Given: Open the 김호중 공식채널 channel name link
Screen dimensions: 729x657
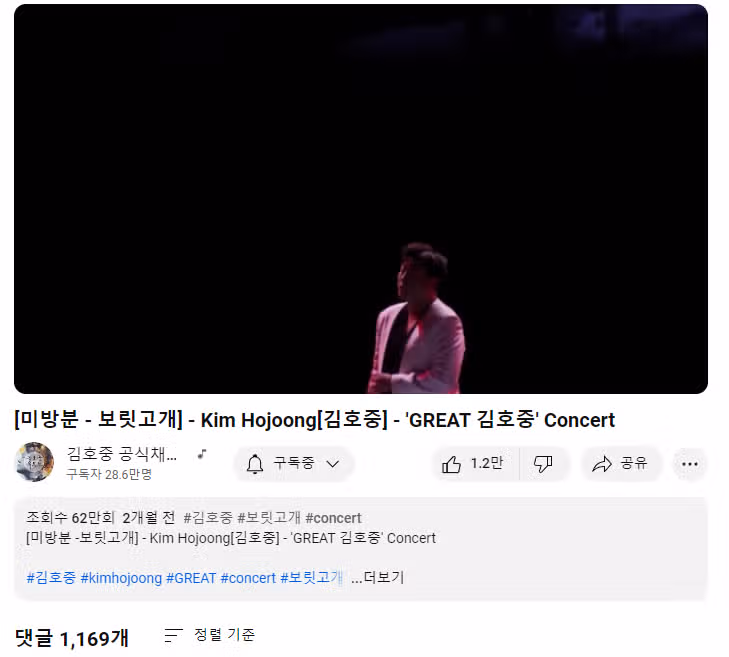Looking at the screenshot, I should coord(122,454).
